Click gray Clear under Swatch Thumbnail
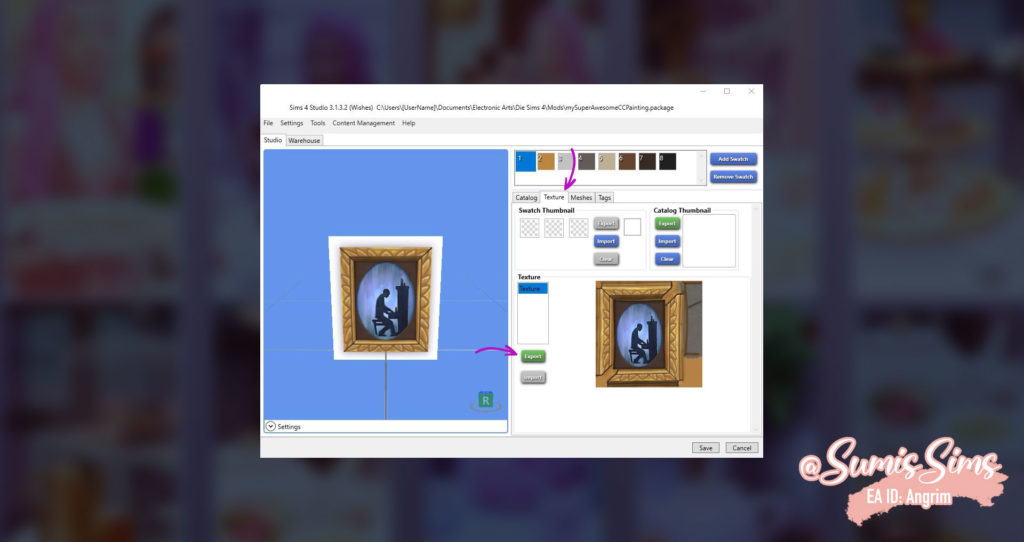The width and height of the screenshot is (1024, 542). click(x=606, y=259)
